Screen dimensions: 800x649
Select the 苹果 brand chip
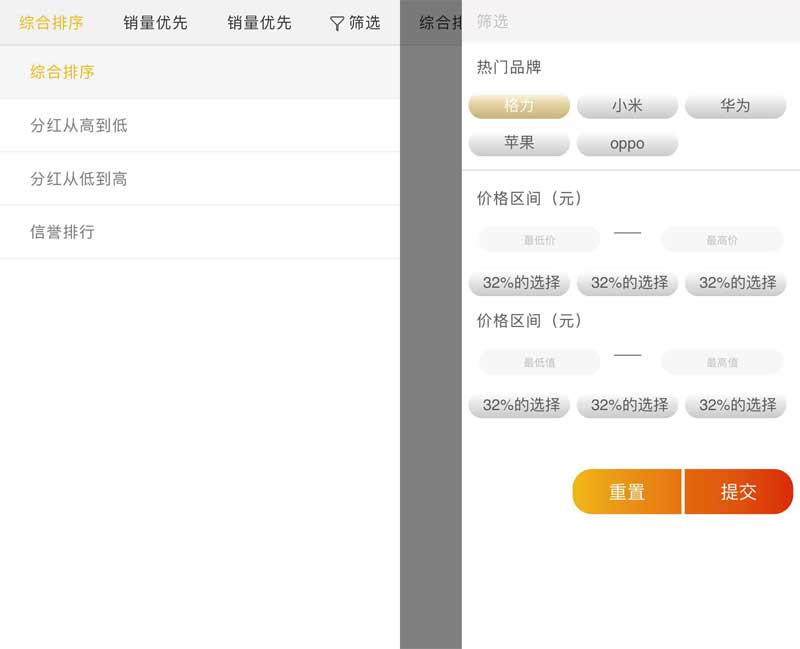point(519,143)
